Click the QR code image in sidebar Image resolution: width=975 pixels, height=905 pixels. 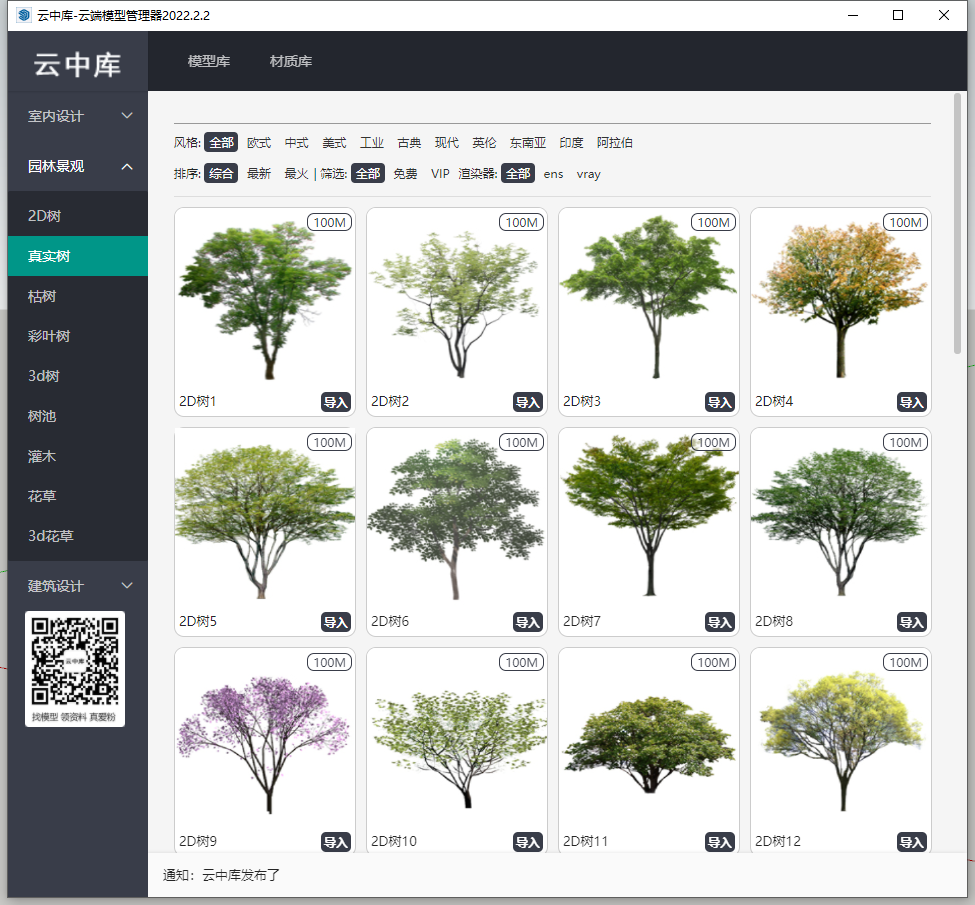click(x=75, y=669)
